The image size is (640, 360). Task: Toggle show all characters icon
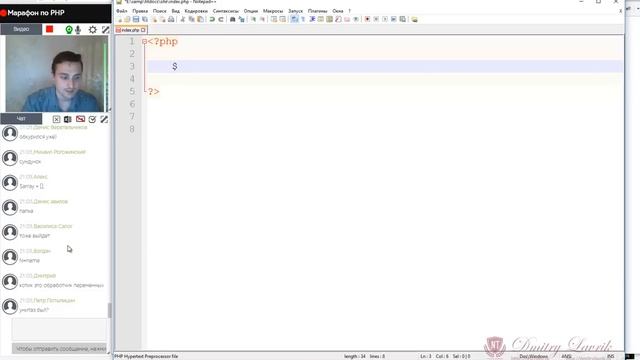pos(303,19)
